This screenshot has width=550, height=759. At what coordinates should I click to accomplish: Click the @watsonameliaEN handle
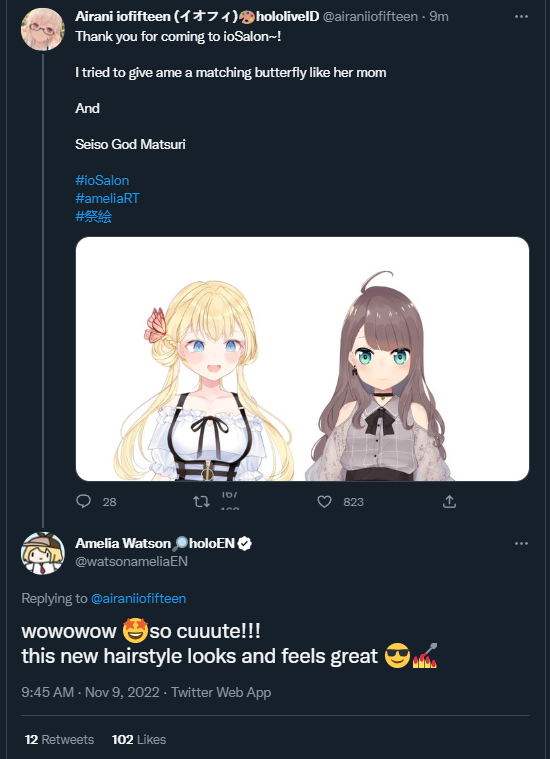131,562
